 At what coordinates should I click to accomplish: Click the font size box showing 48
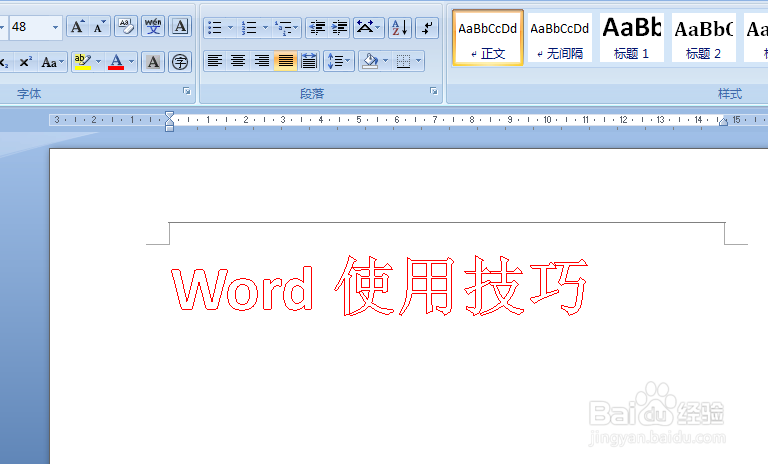click(30, 27)
